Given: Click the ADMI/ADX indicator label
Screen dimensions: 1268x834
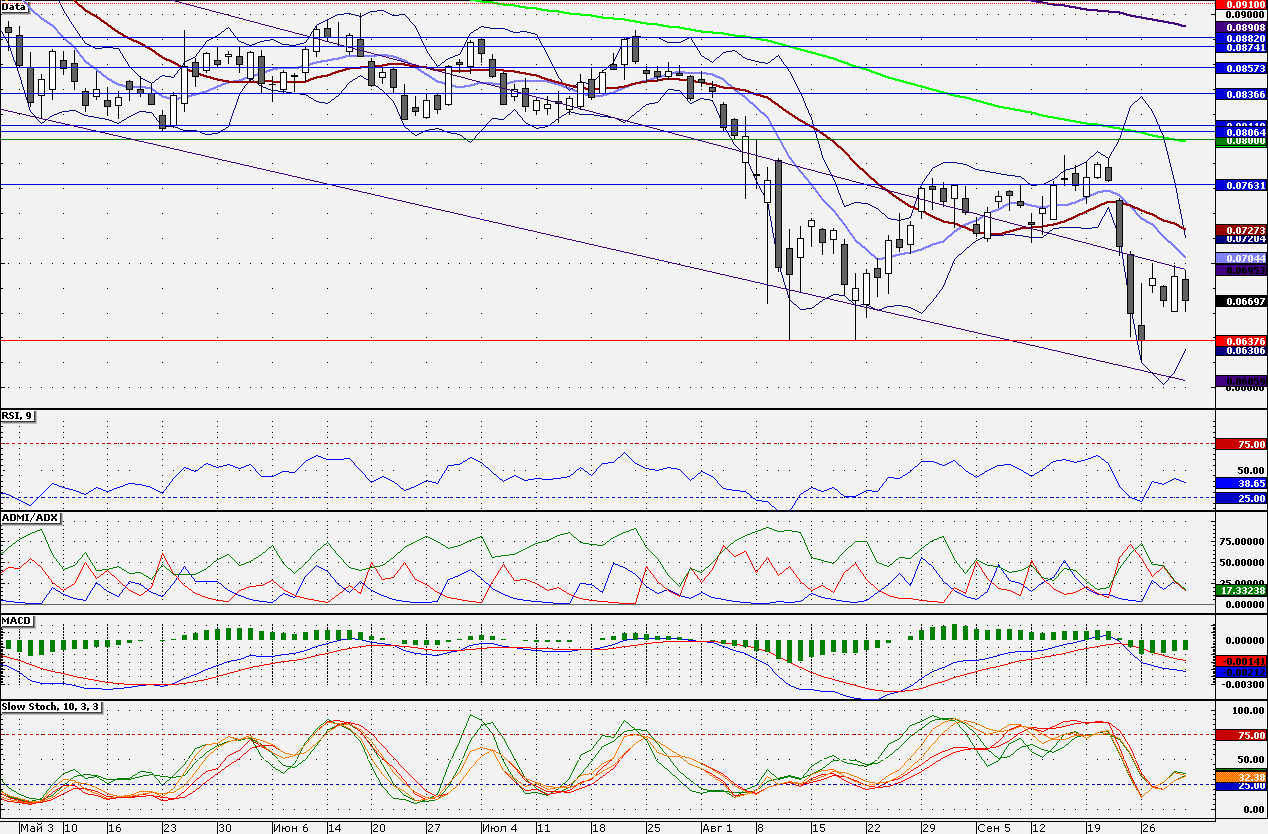Looking at the screenshot, I should pos(30,518).
